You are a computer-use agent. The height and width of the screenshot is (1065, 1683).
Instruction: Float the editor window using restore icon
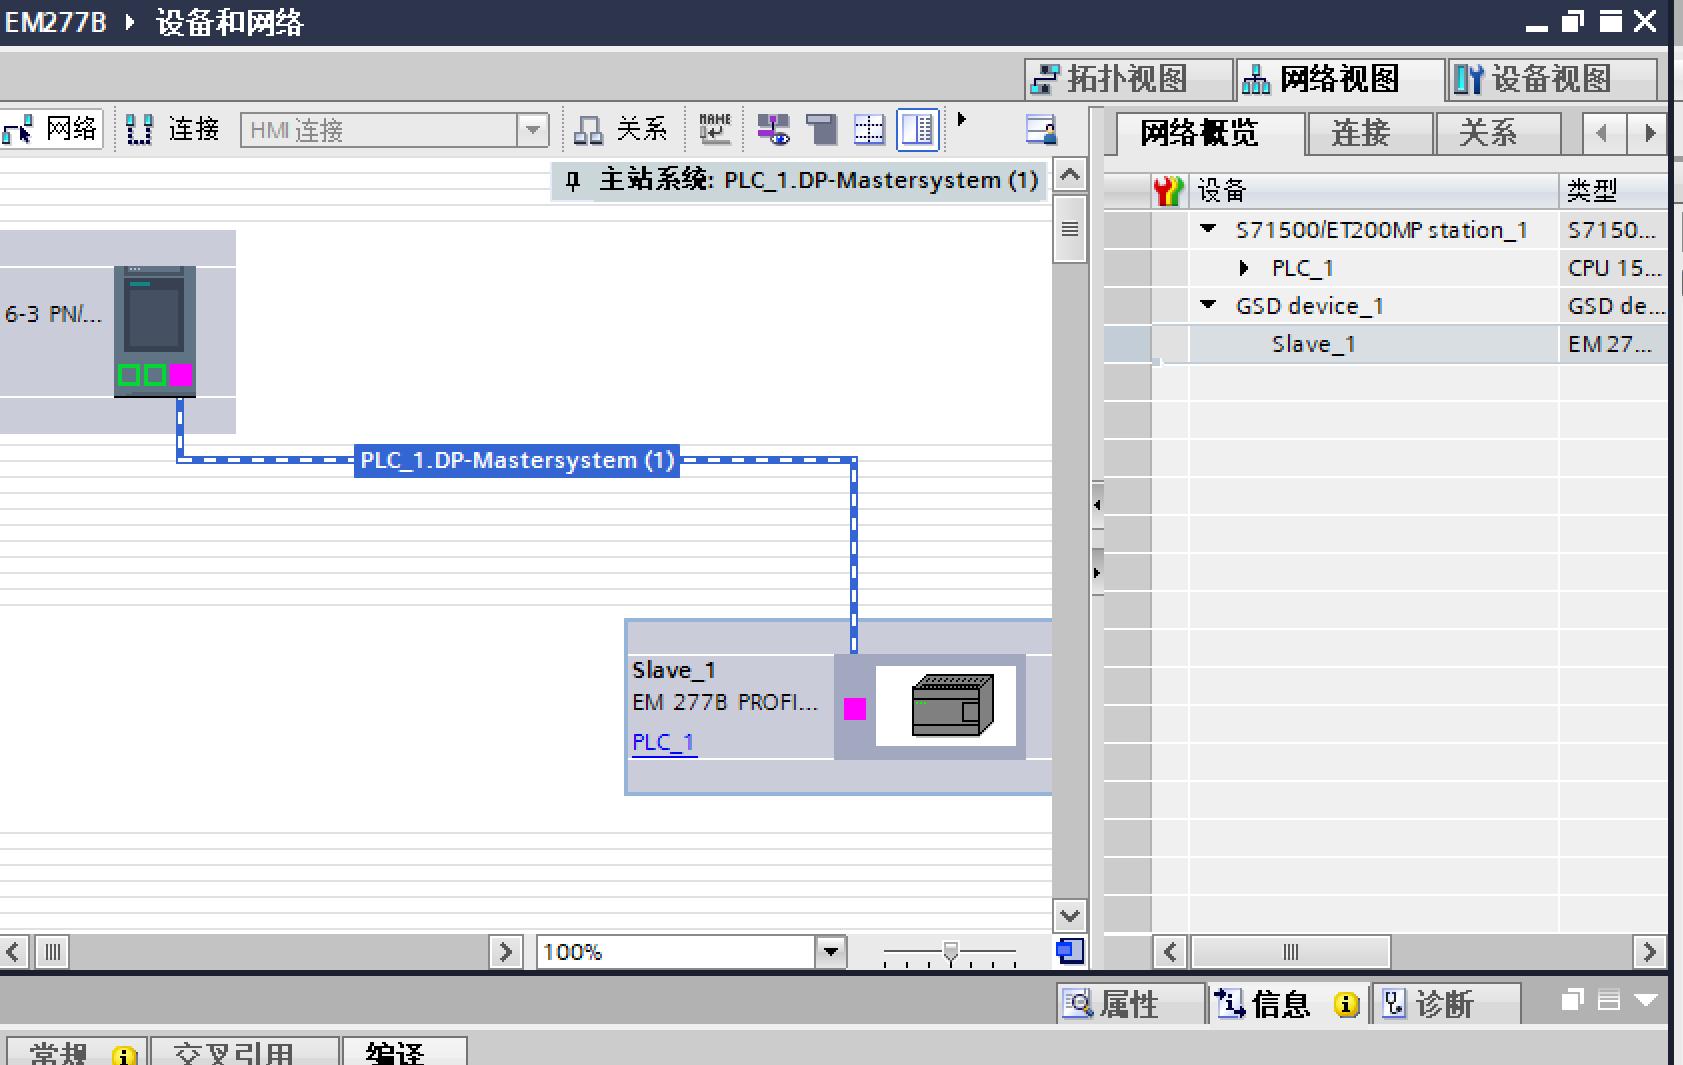click(x=1573, y=22)
